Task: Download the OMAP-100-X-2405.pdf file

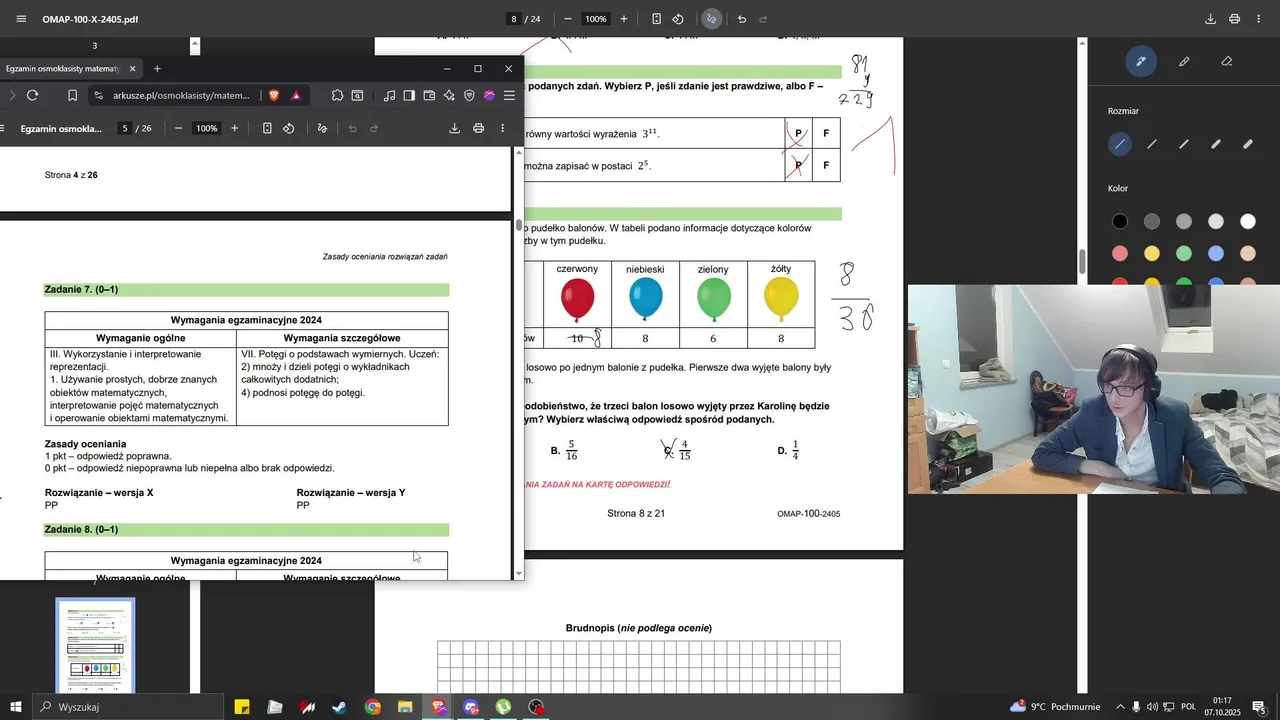Action: click(1210, 19)
